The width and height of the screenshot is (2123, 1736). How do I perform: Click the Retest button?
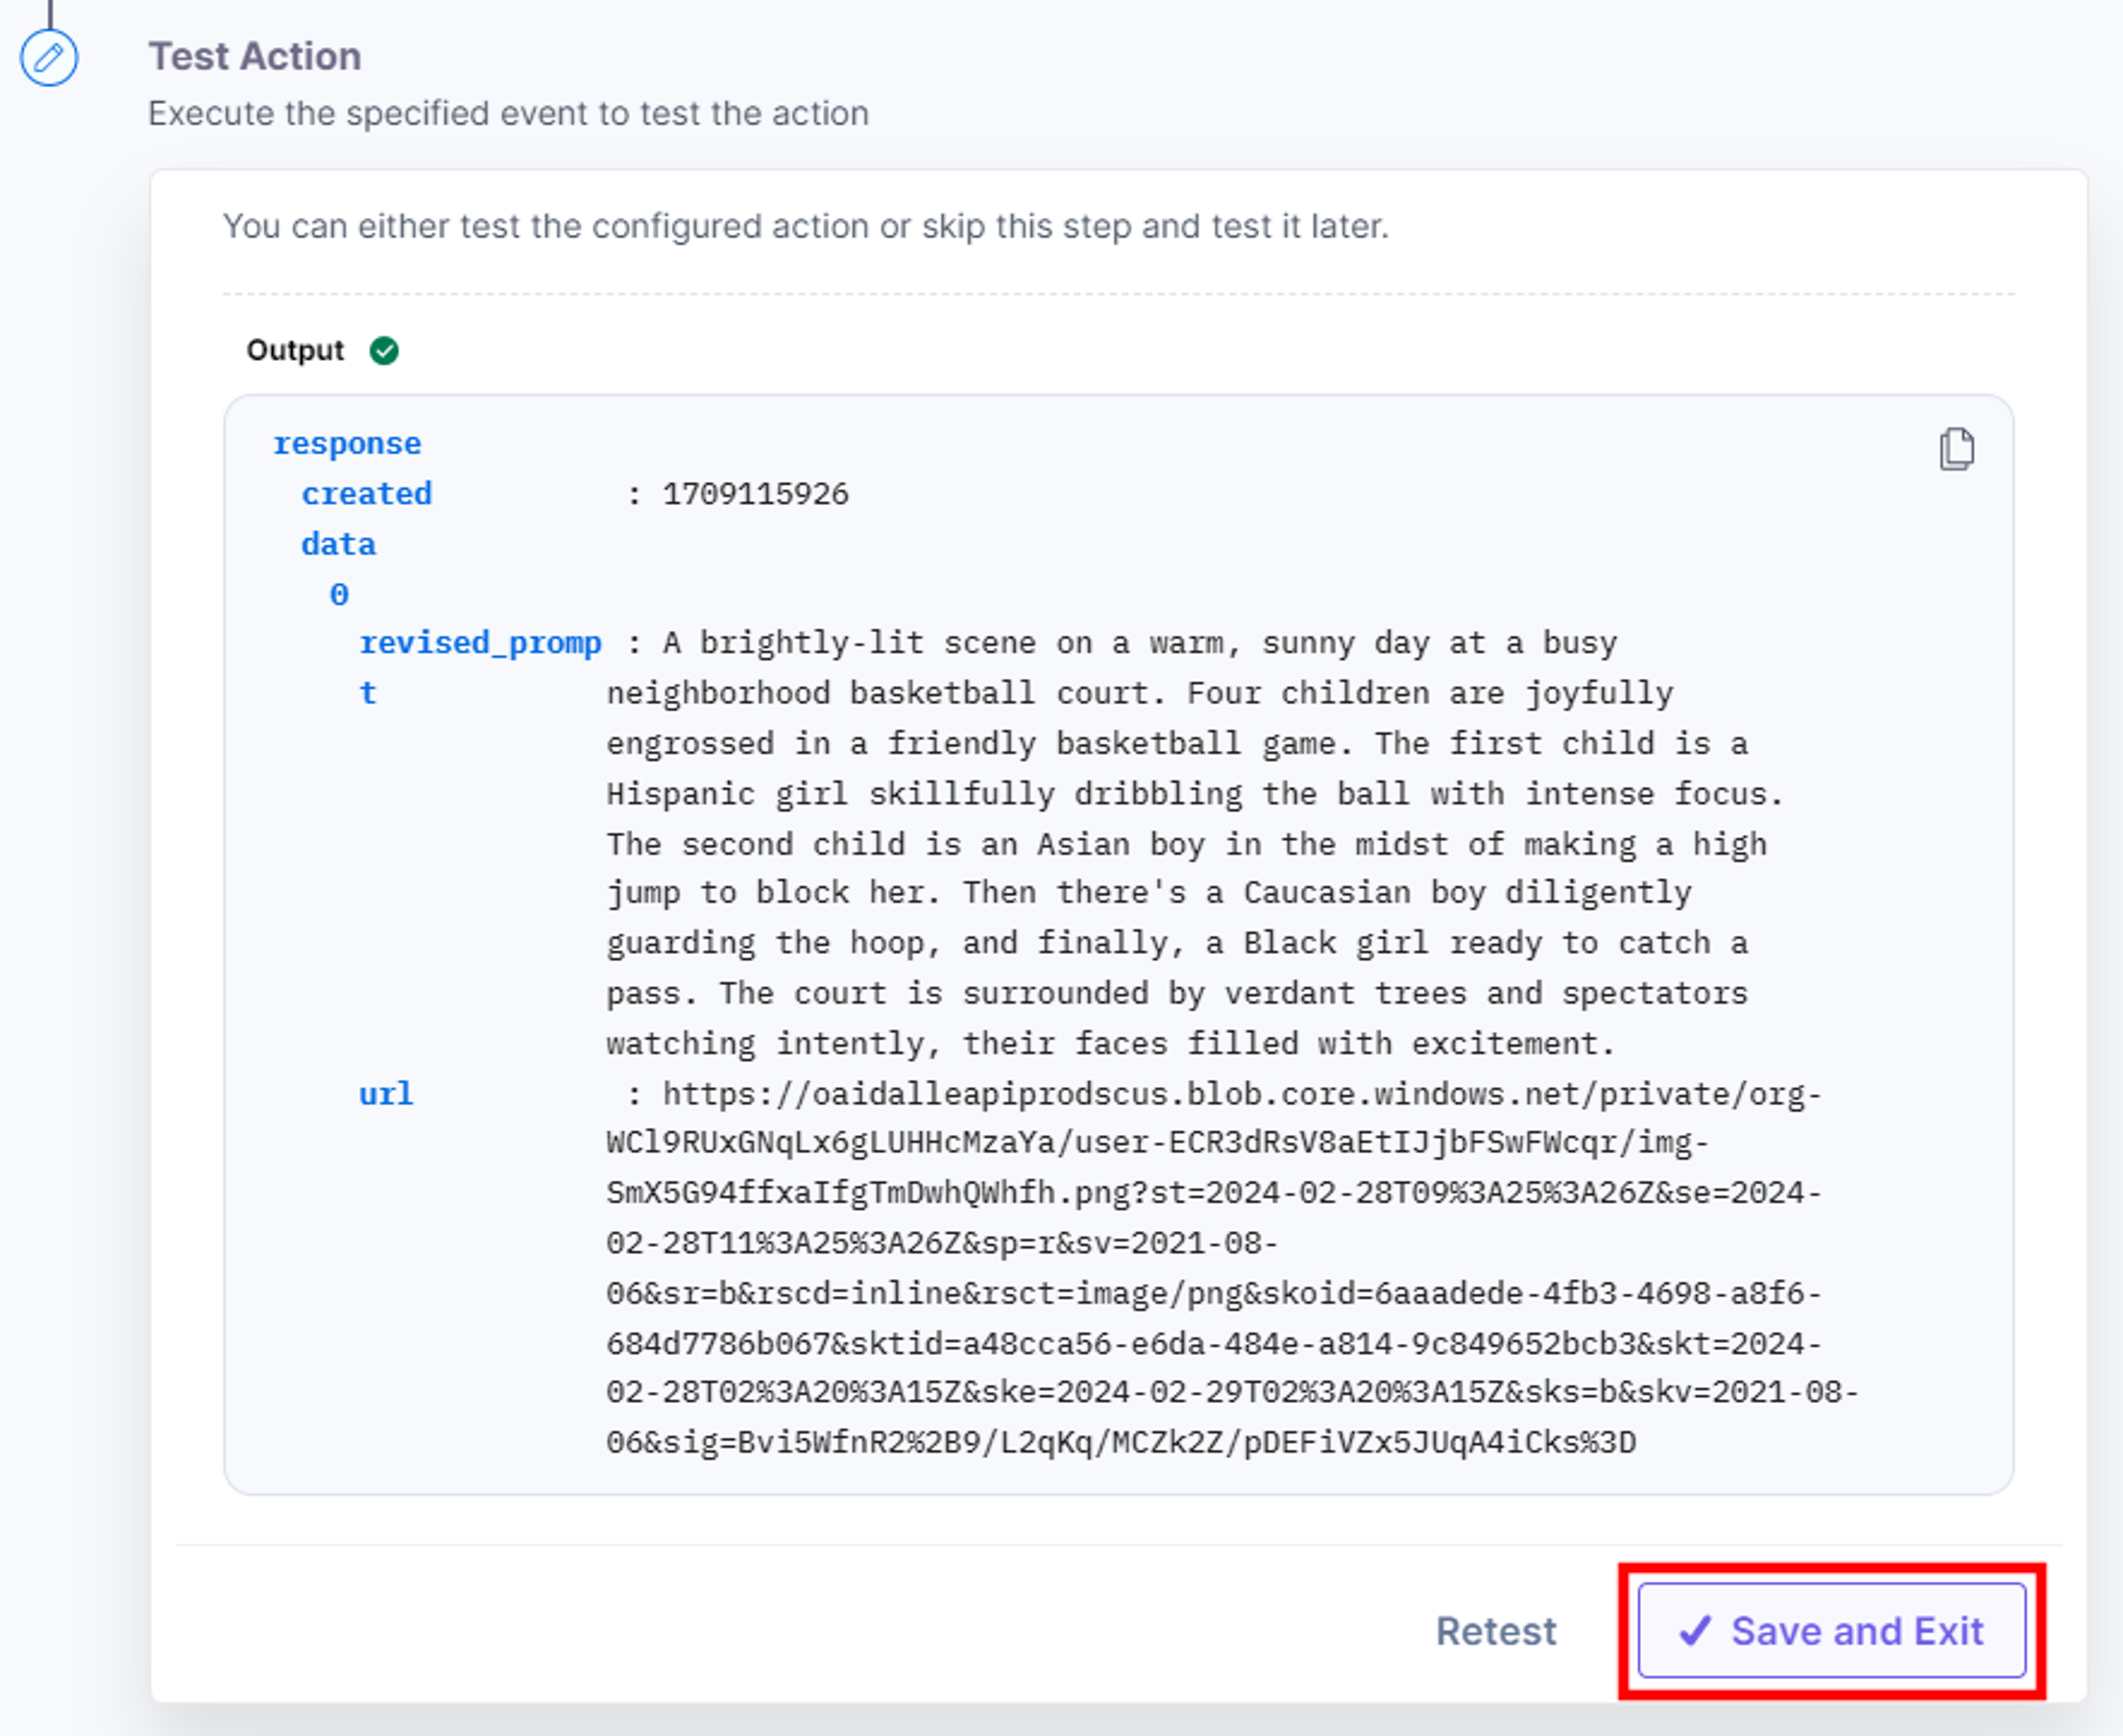tap(1496, 1631)
